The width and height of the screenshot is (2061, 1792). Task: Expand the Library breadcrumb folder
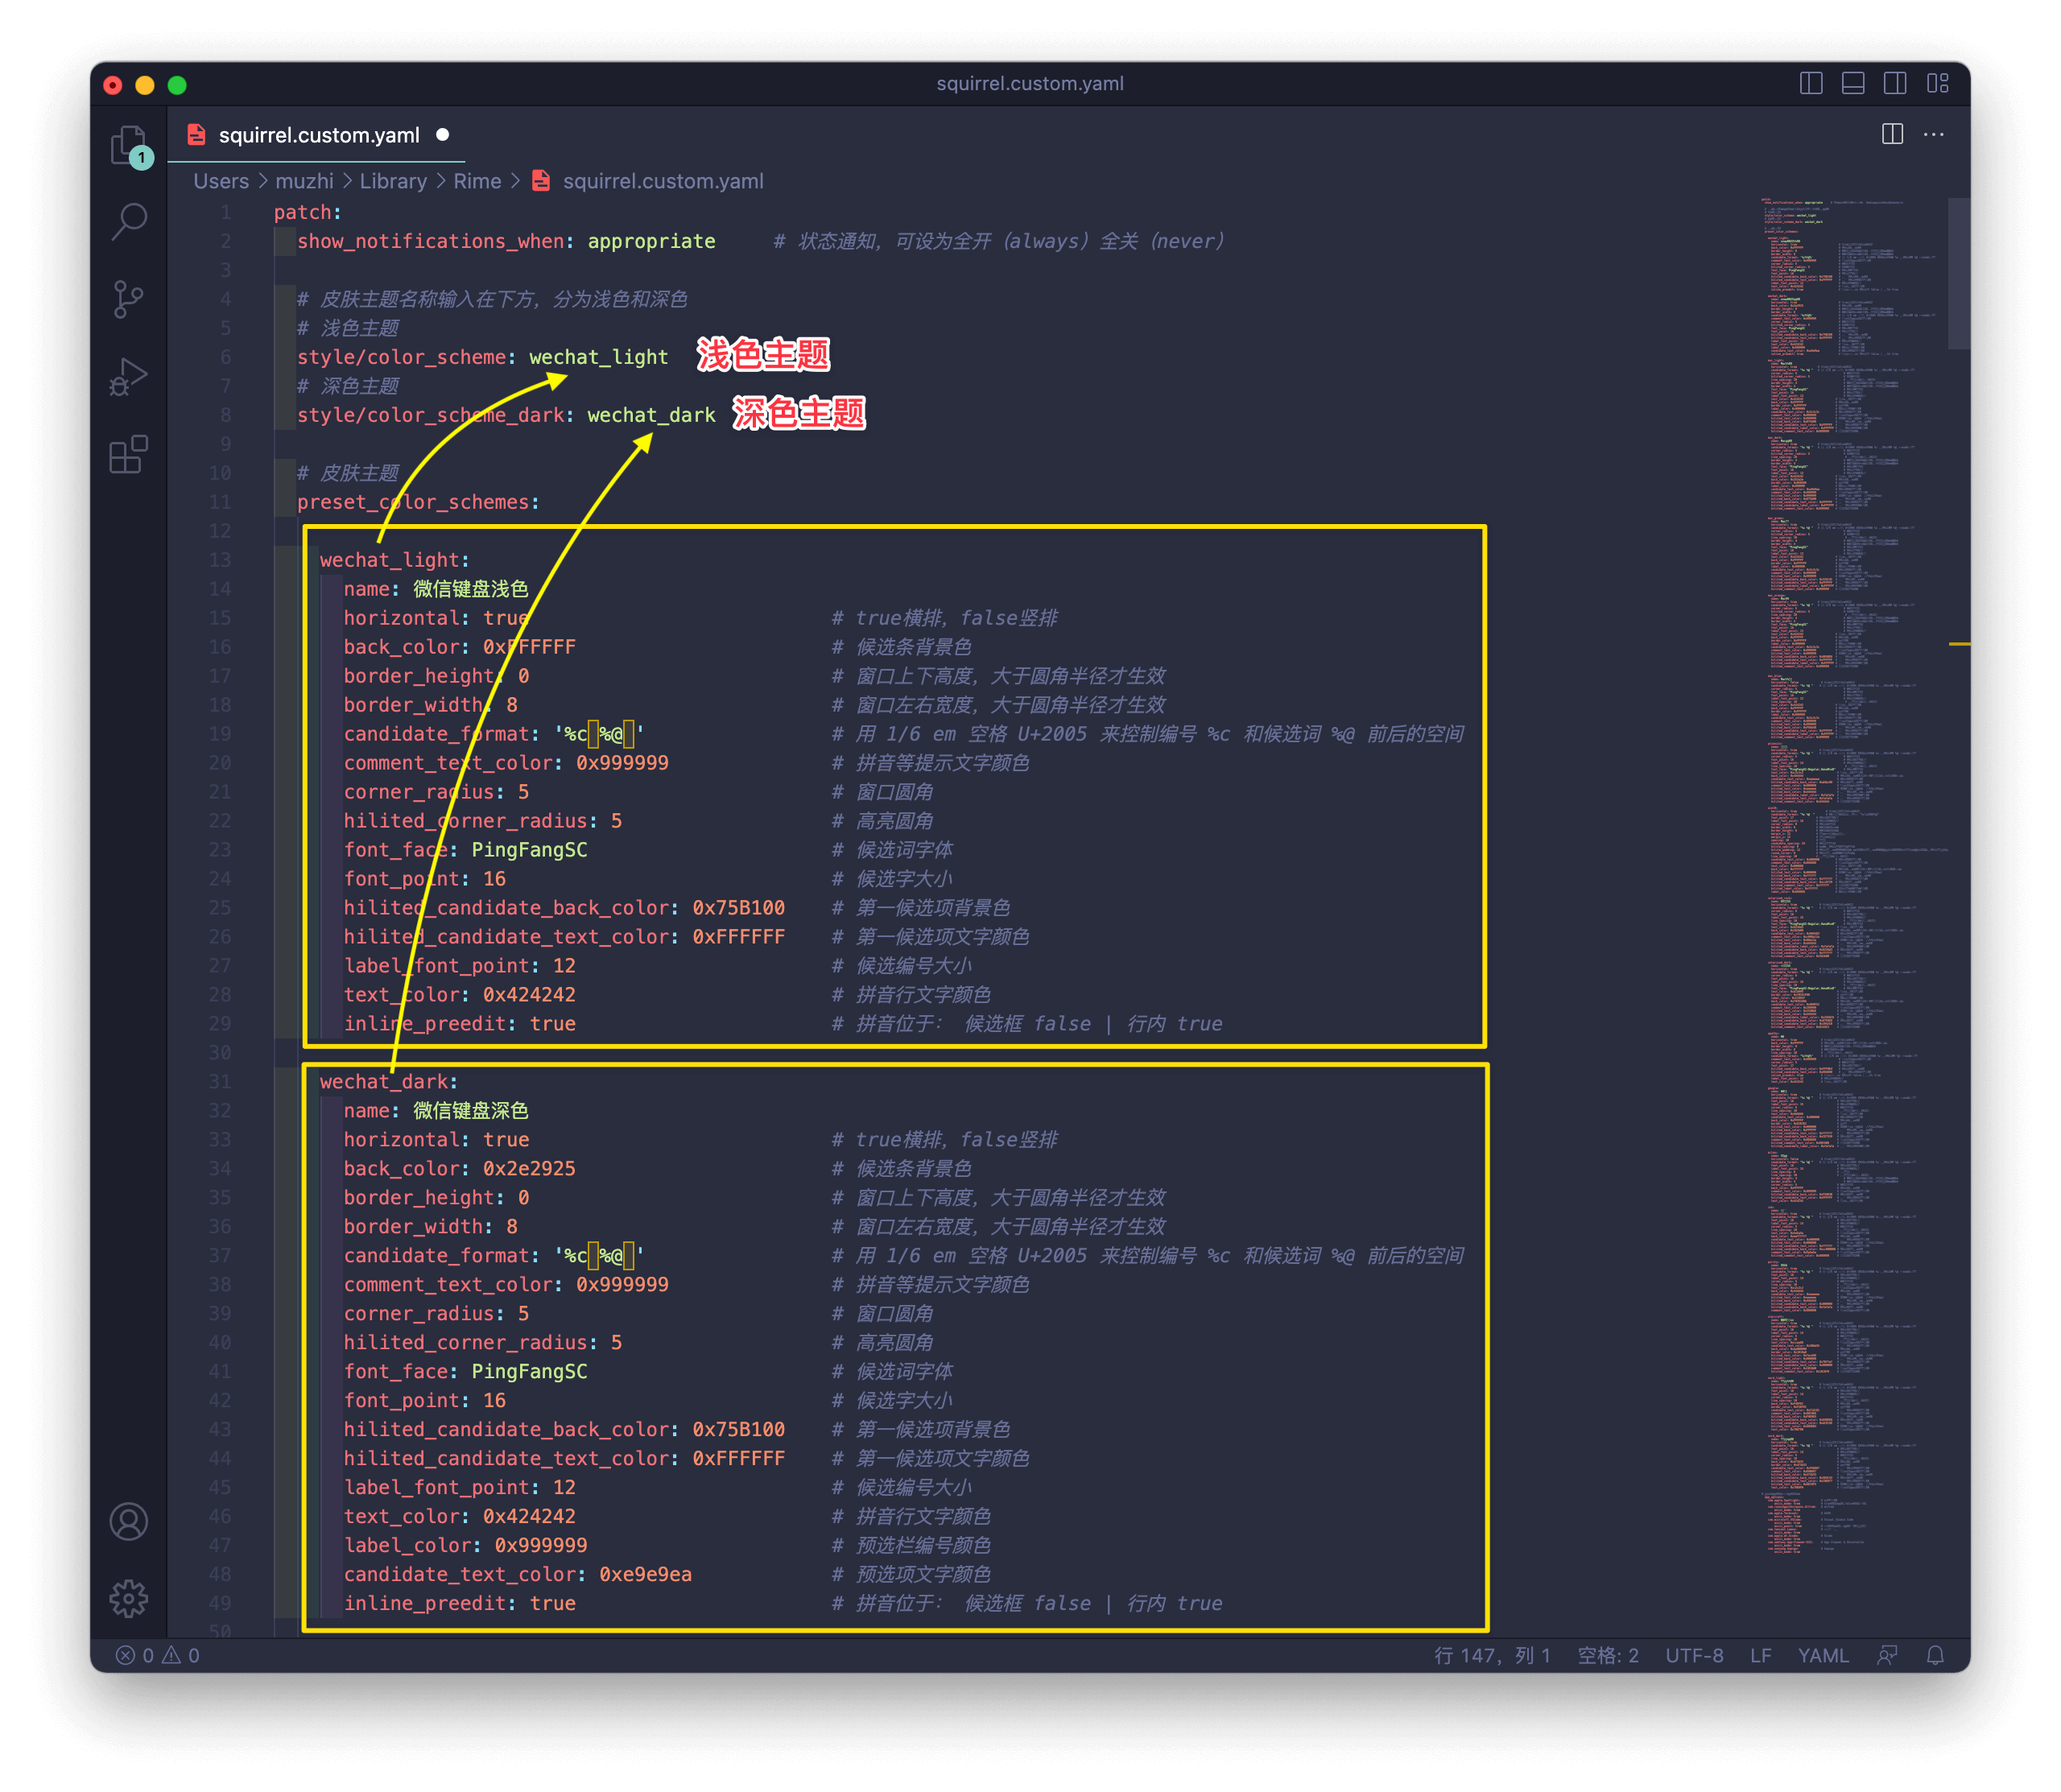point(393,181)
